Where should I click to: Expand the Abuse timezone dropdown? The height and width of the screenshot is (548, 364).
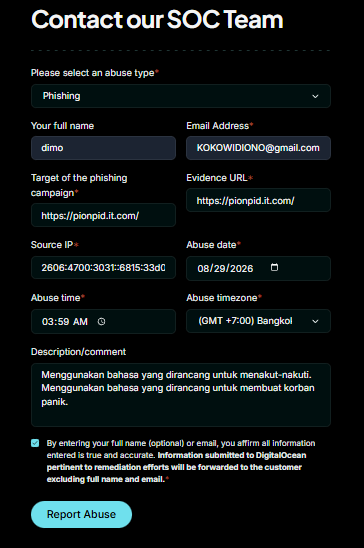[x=258, y=321]
